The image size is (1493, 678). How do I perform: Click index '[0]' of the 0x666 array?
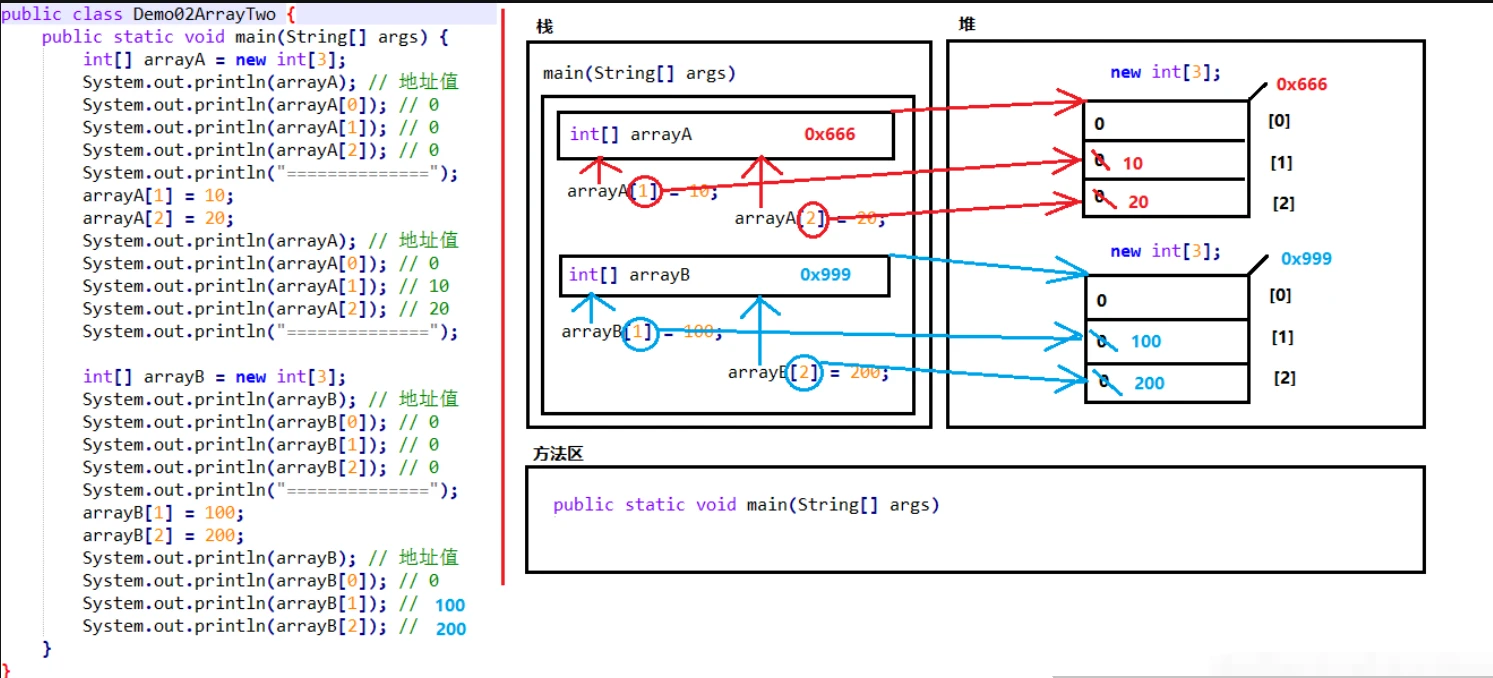1279,120
